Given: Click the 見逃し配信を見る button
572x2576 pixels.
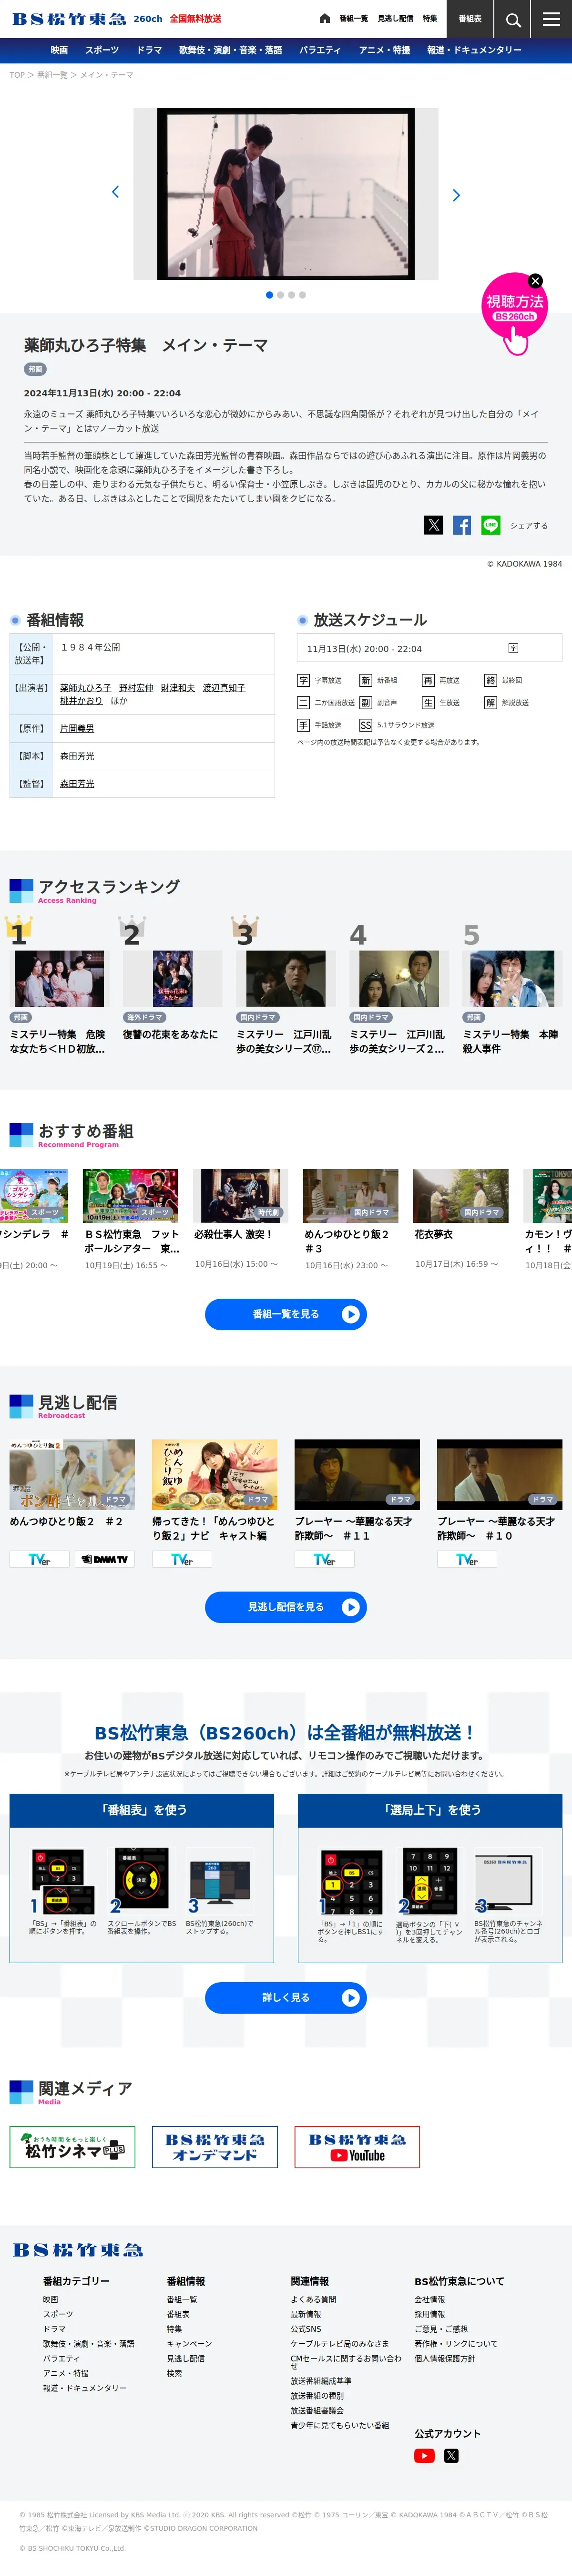Looking at the screenshot, I should point(286,1607).
